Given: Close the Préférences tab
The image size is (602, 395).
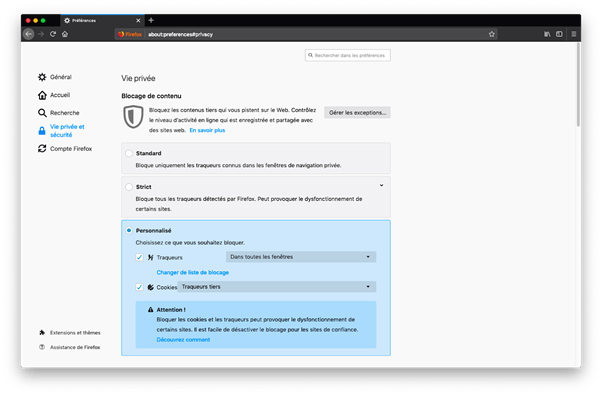Looking at the screenshot, I should click(138, 20).
